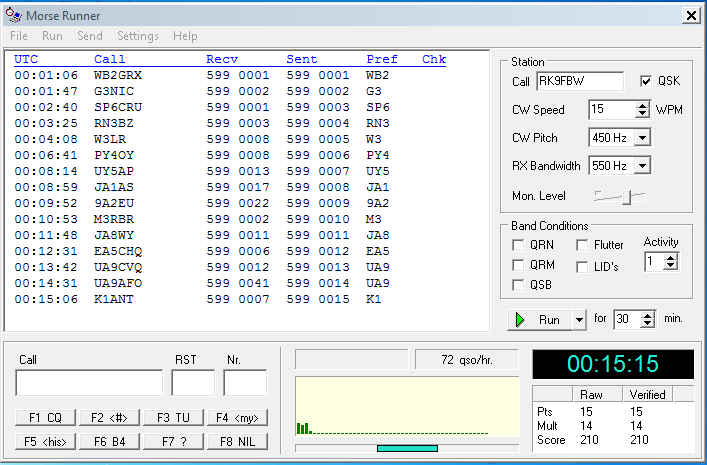Enable the QRM band condition
Viewport: 707px width, 465px height.
coord(518,265)
